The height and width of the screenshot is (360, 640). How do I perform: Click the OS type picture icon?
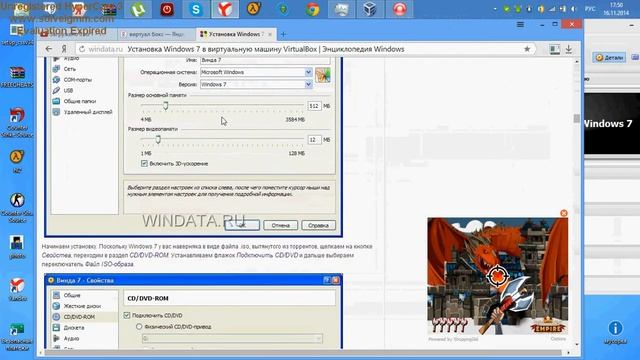point(323,75)
